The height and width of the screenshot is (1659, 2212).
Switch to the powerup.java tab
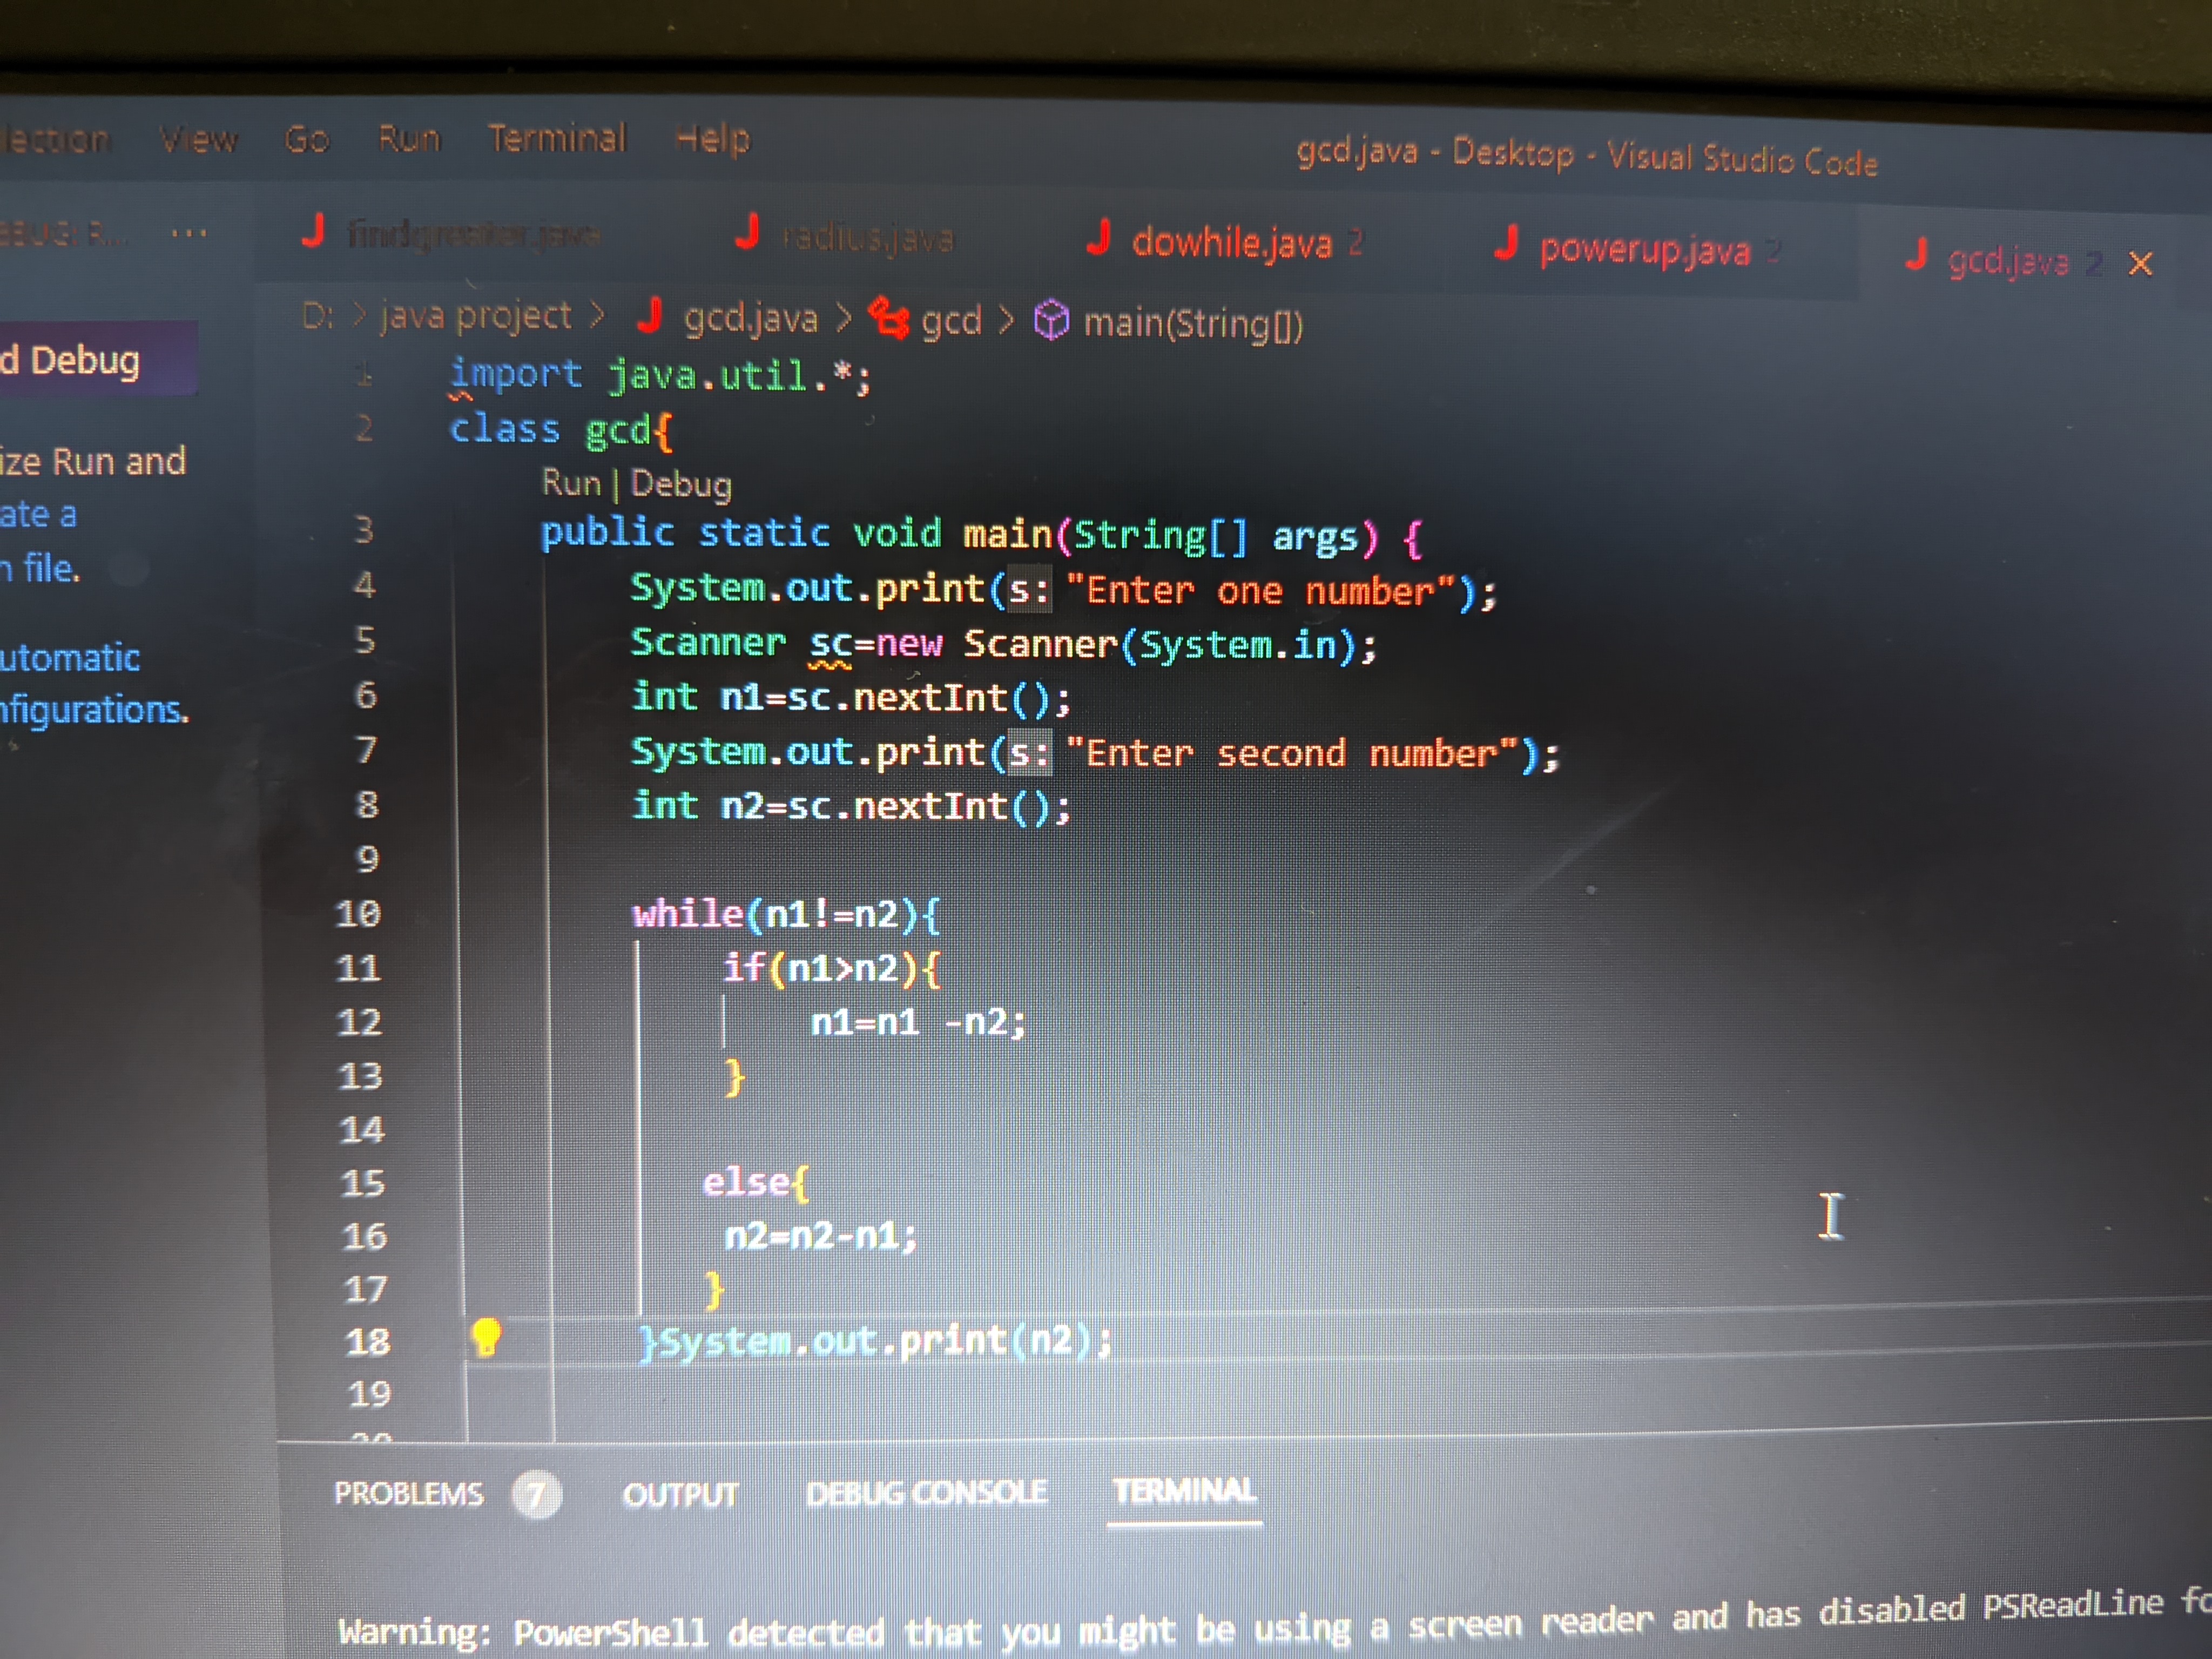(1644, 250)
